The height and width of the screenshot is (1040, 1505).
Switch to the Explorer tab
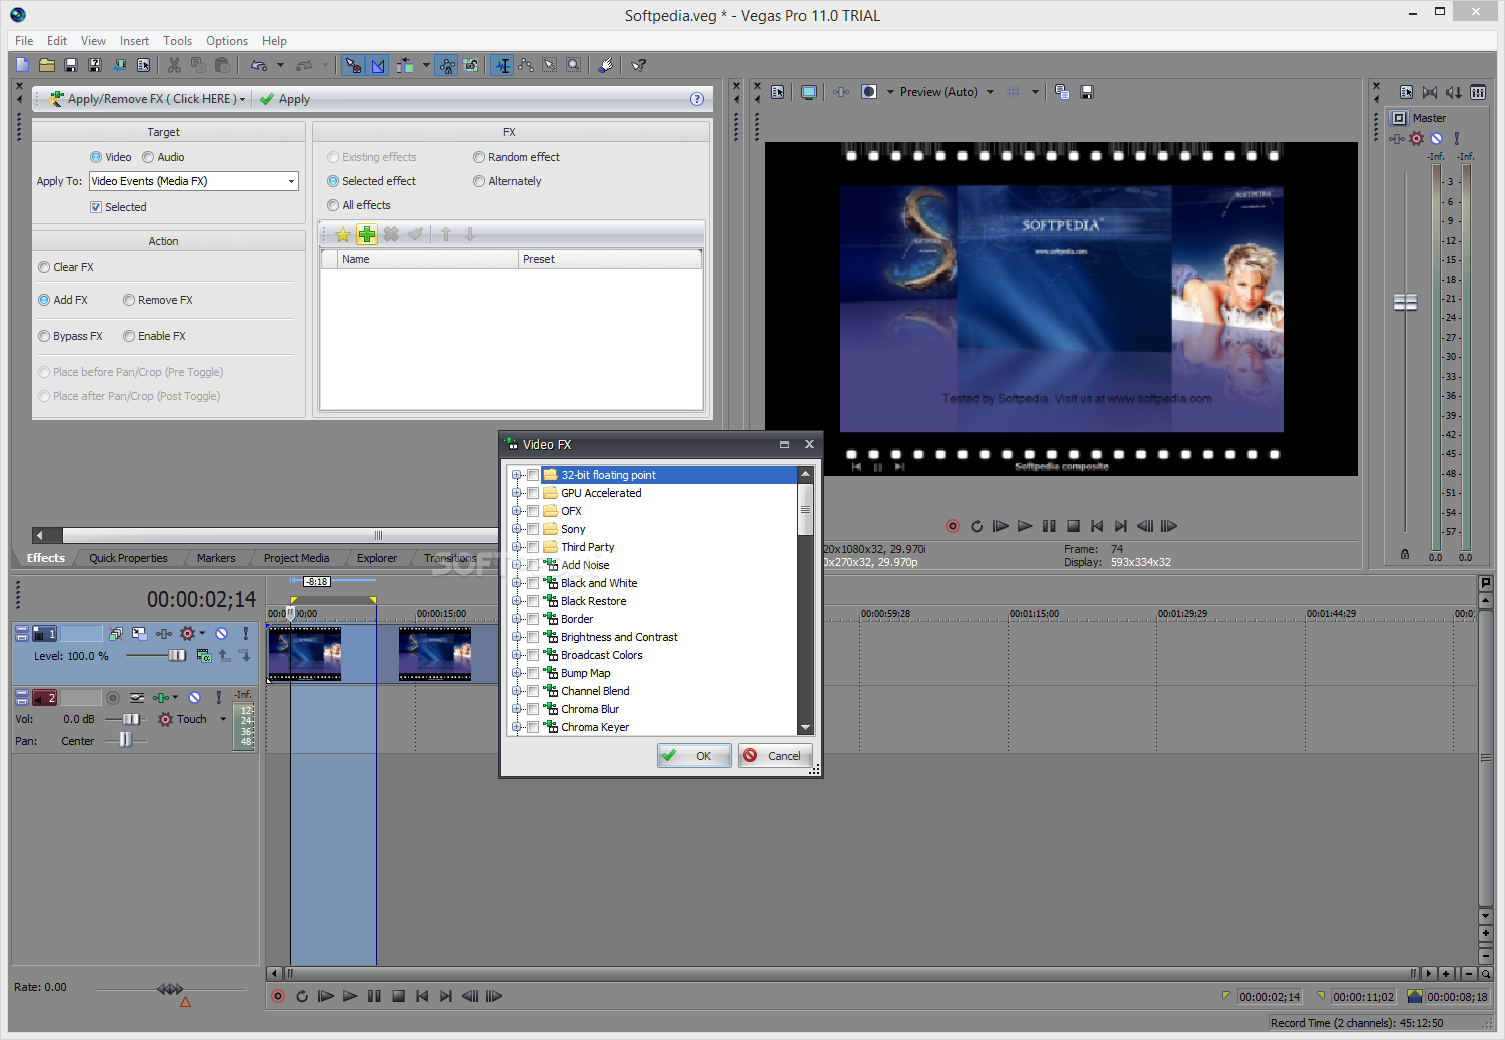377,558
